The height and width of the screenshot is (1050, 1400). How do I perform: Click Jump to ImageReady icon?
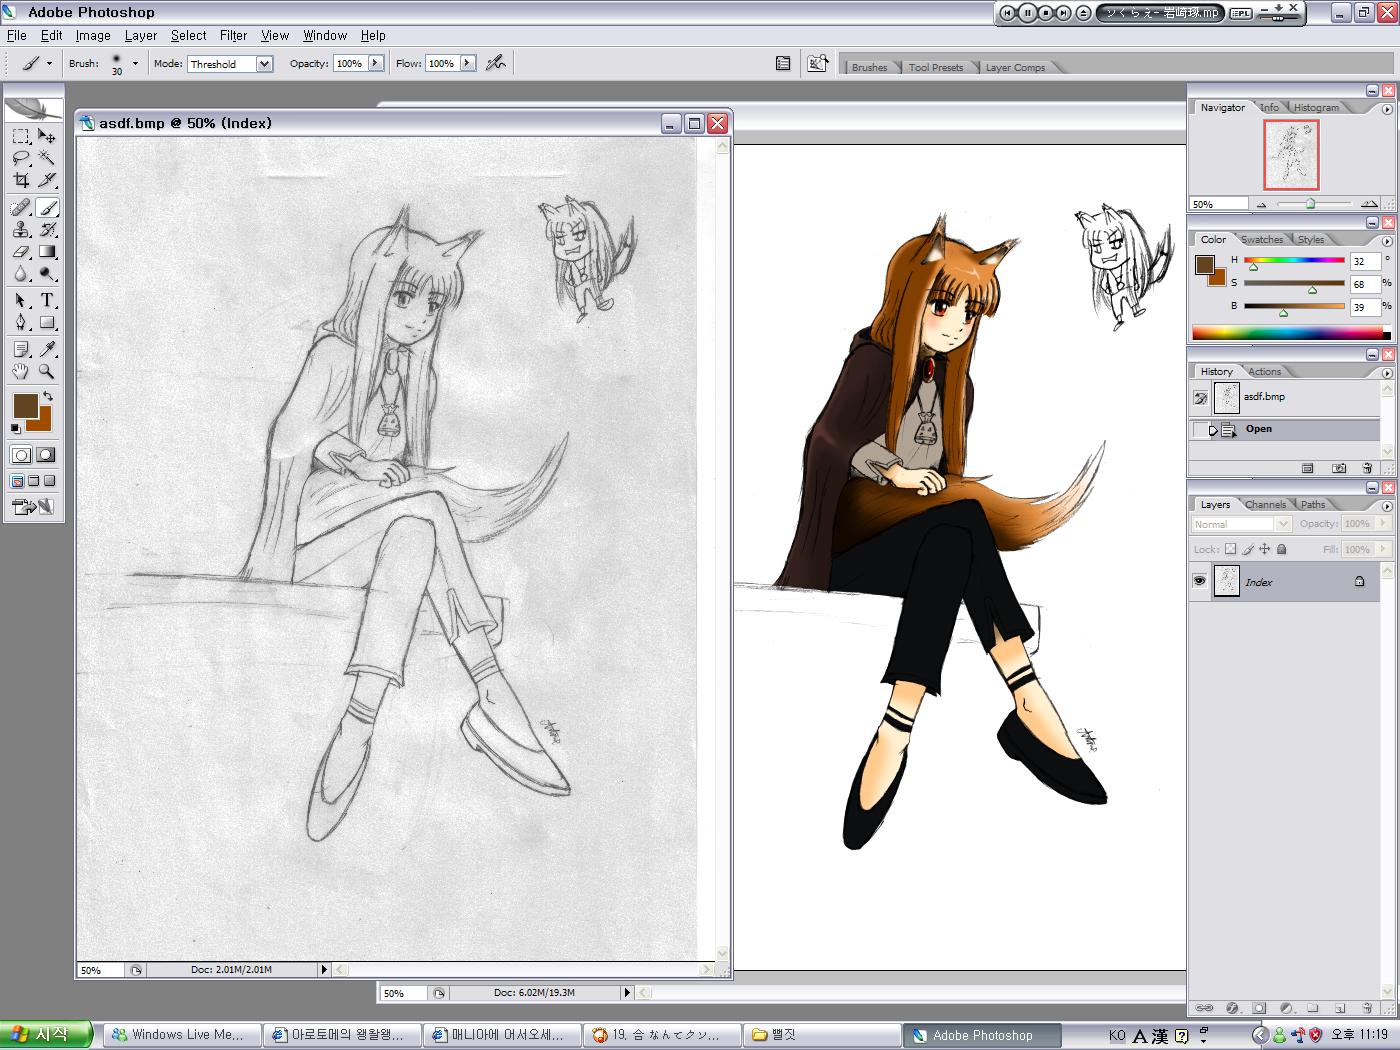click(32, 507)
